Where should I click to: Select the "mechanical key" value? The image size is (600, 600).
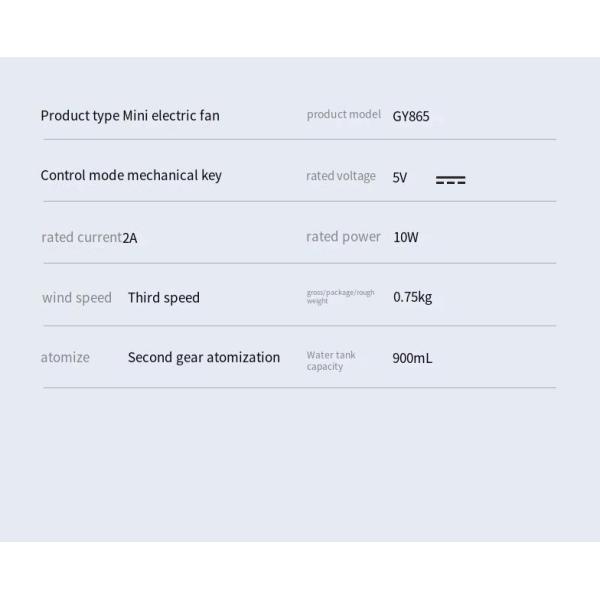(175, 175)
